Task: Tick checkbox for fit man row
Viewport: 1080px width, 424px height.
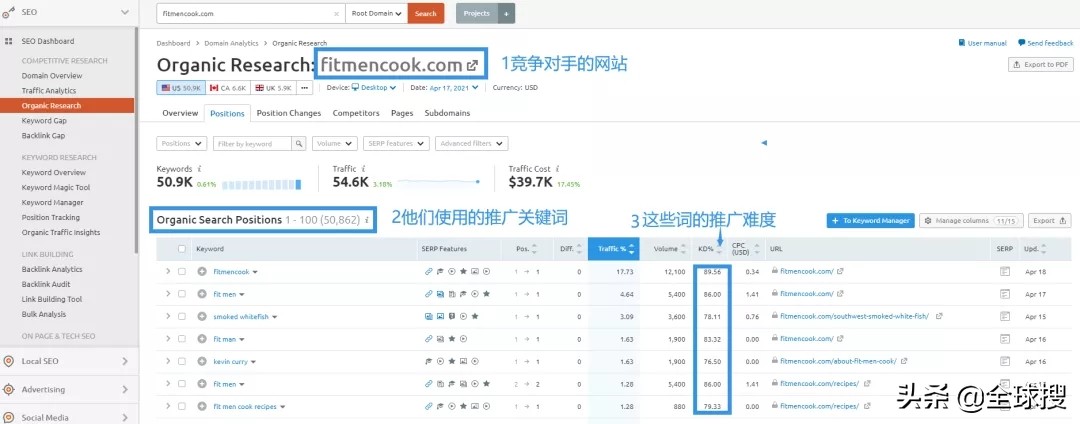Action: click(x=182, y=339)
